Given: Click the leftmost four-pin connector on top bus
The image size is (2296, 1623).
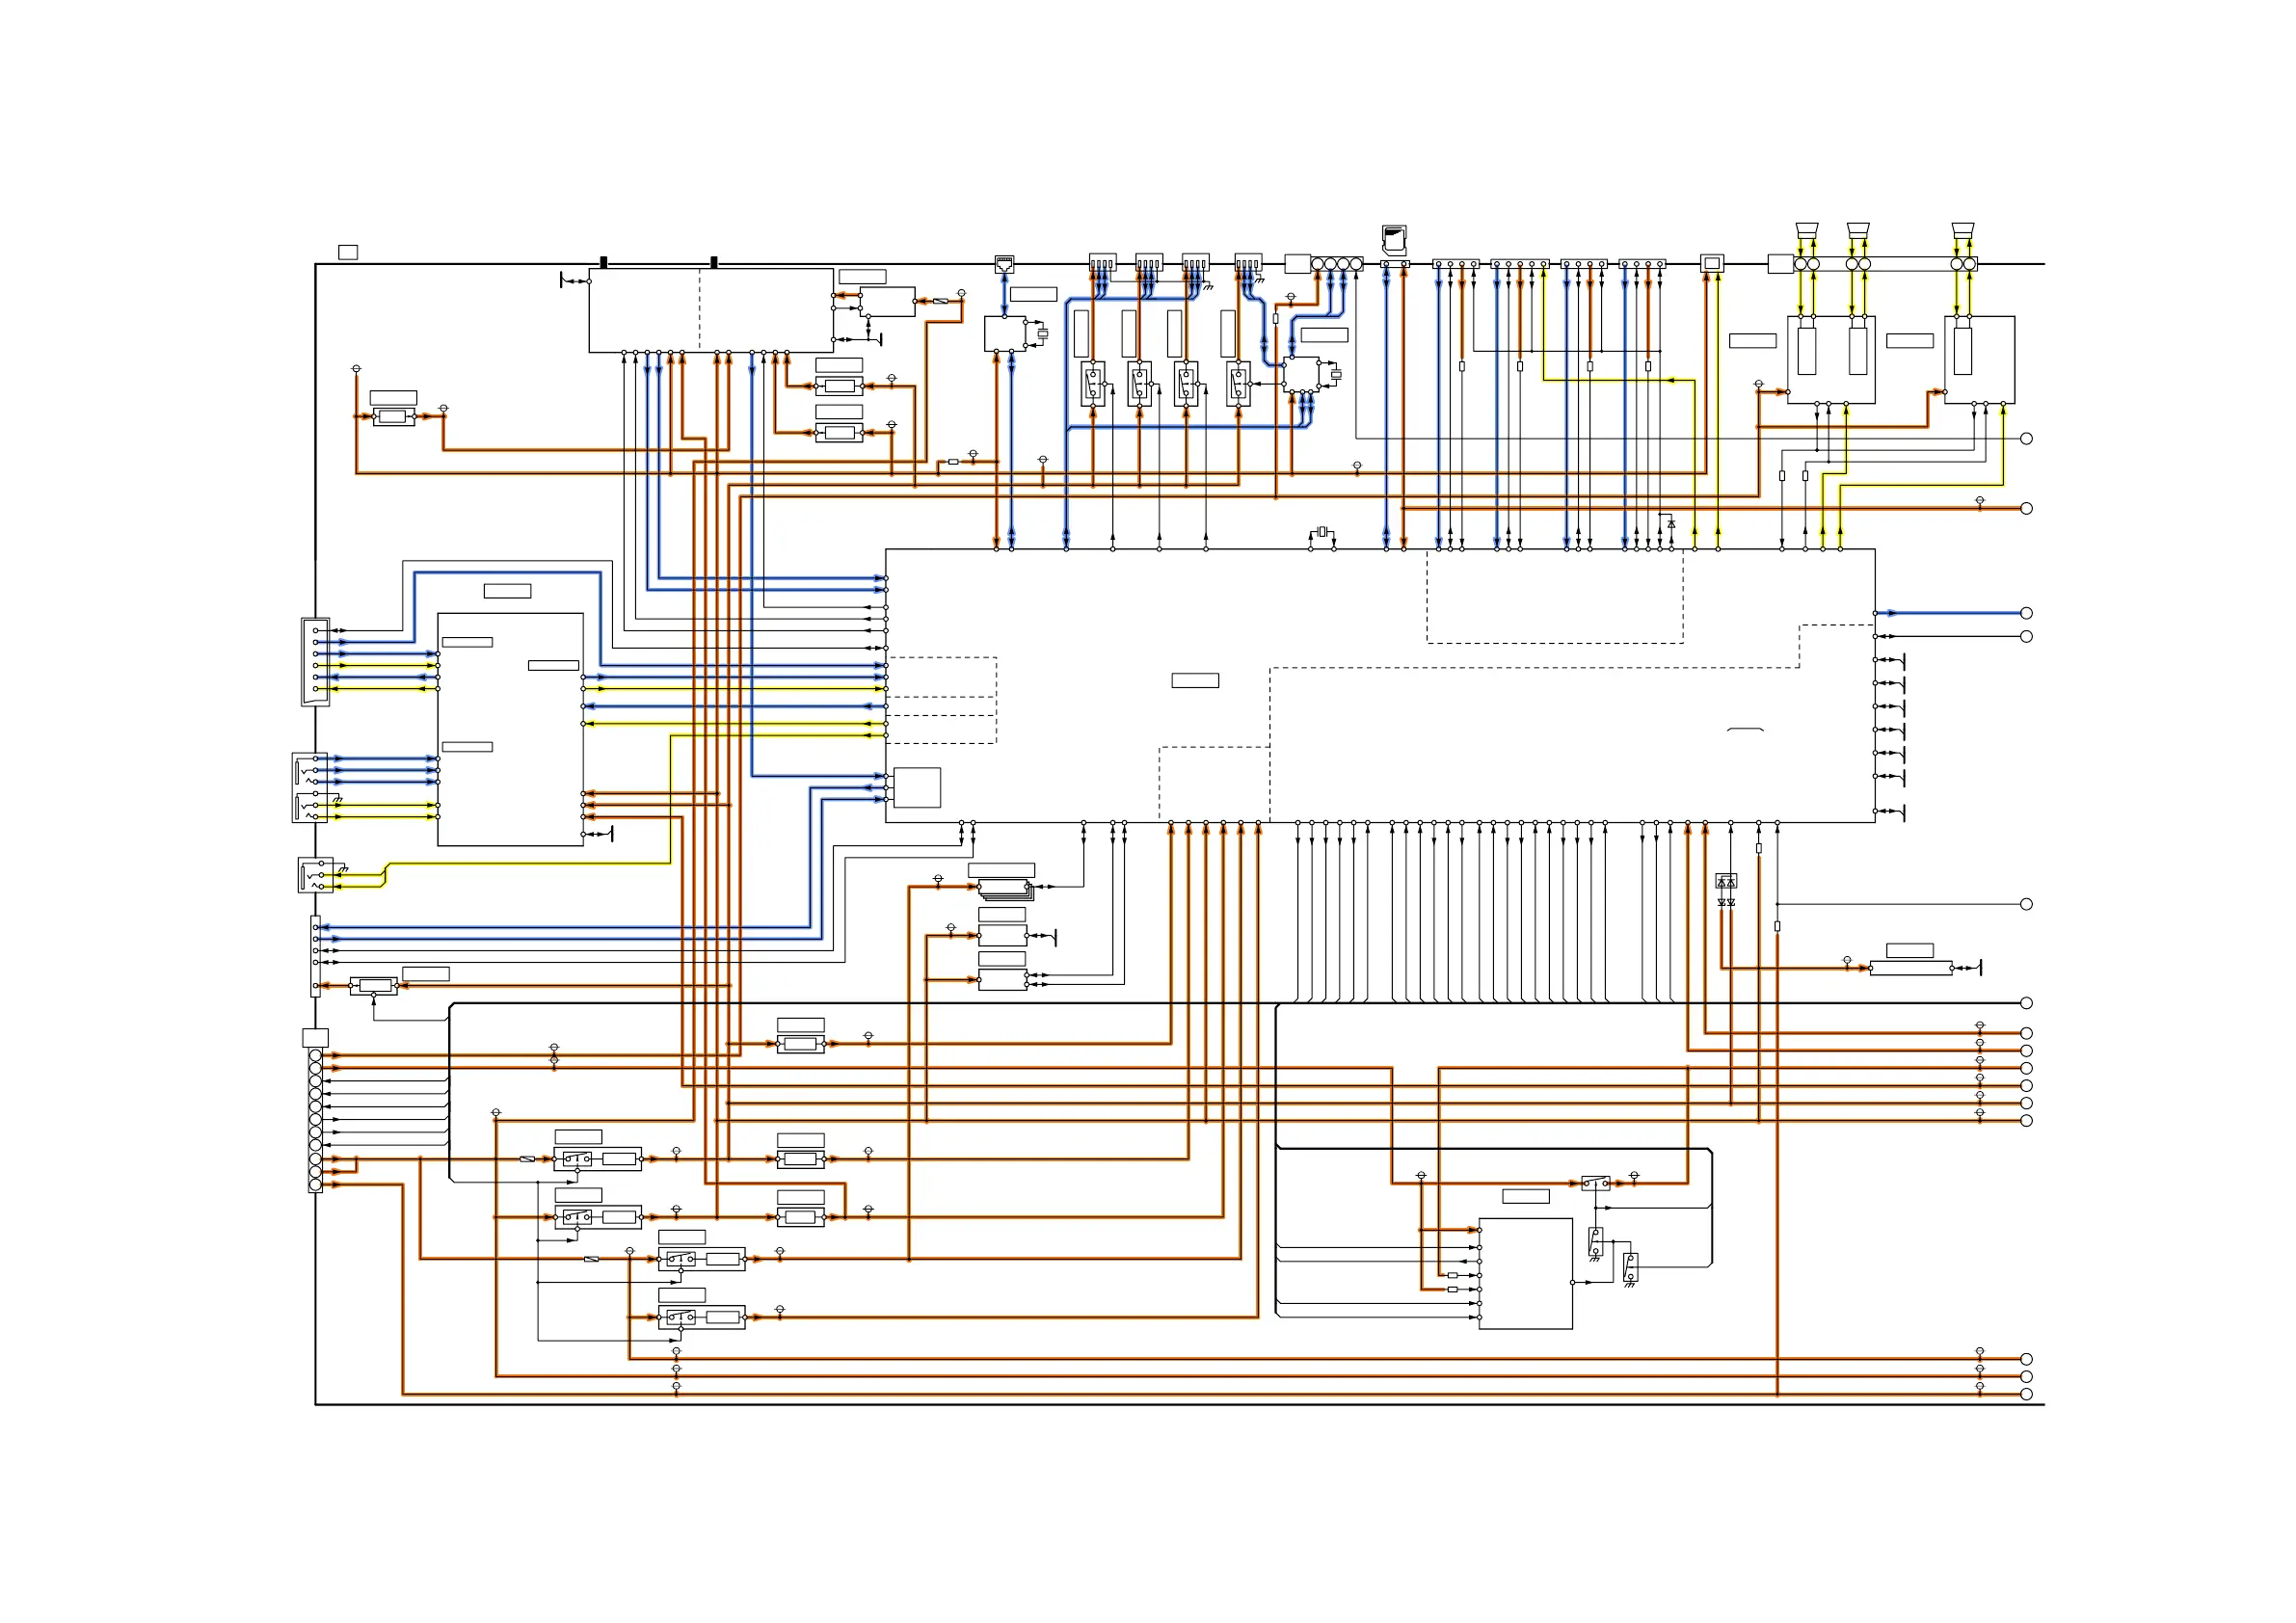Looking at the screenshot, I should click(1102, 262).
